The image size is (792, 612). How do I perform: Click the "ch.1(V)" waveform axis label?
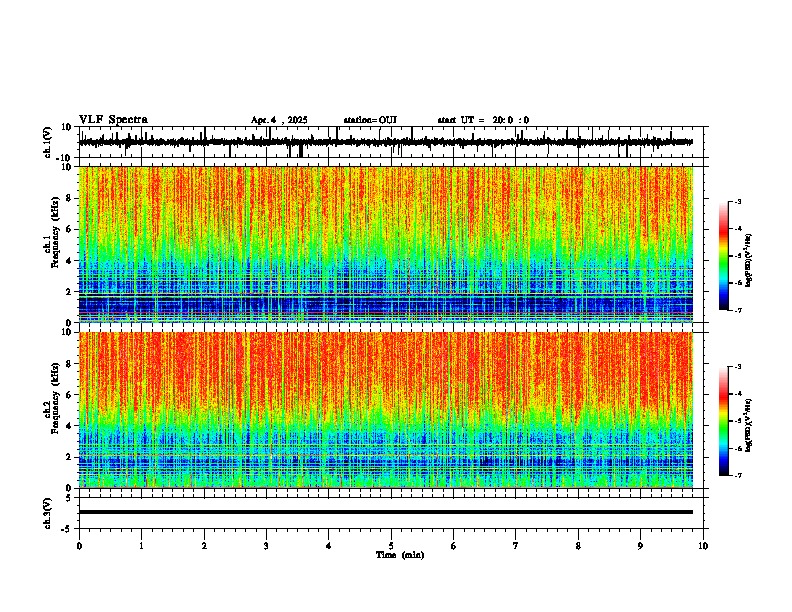click(48, 142)
